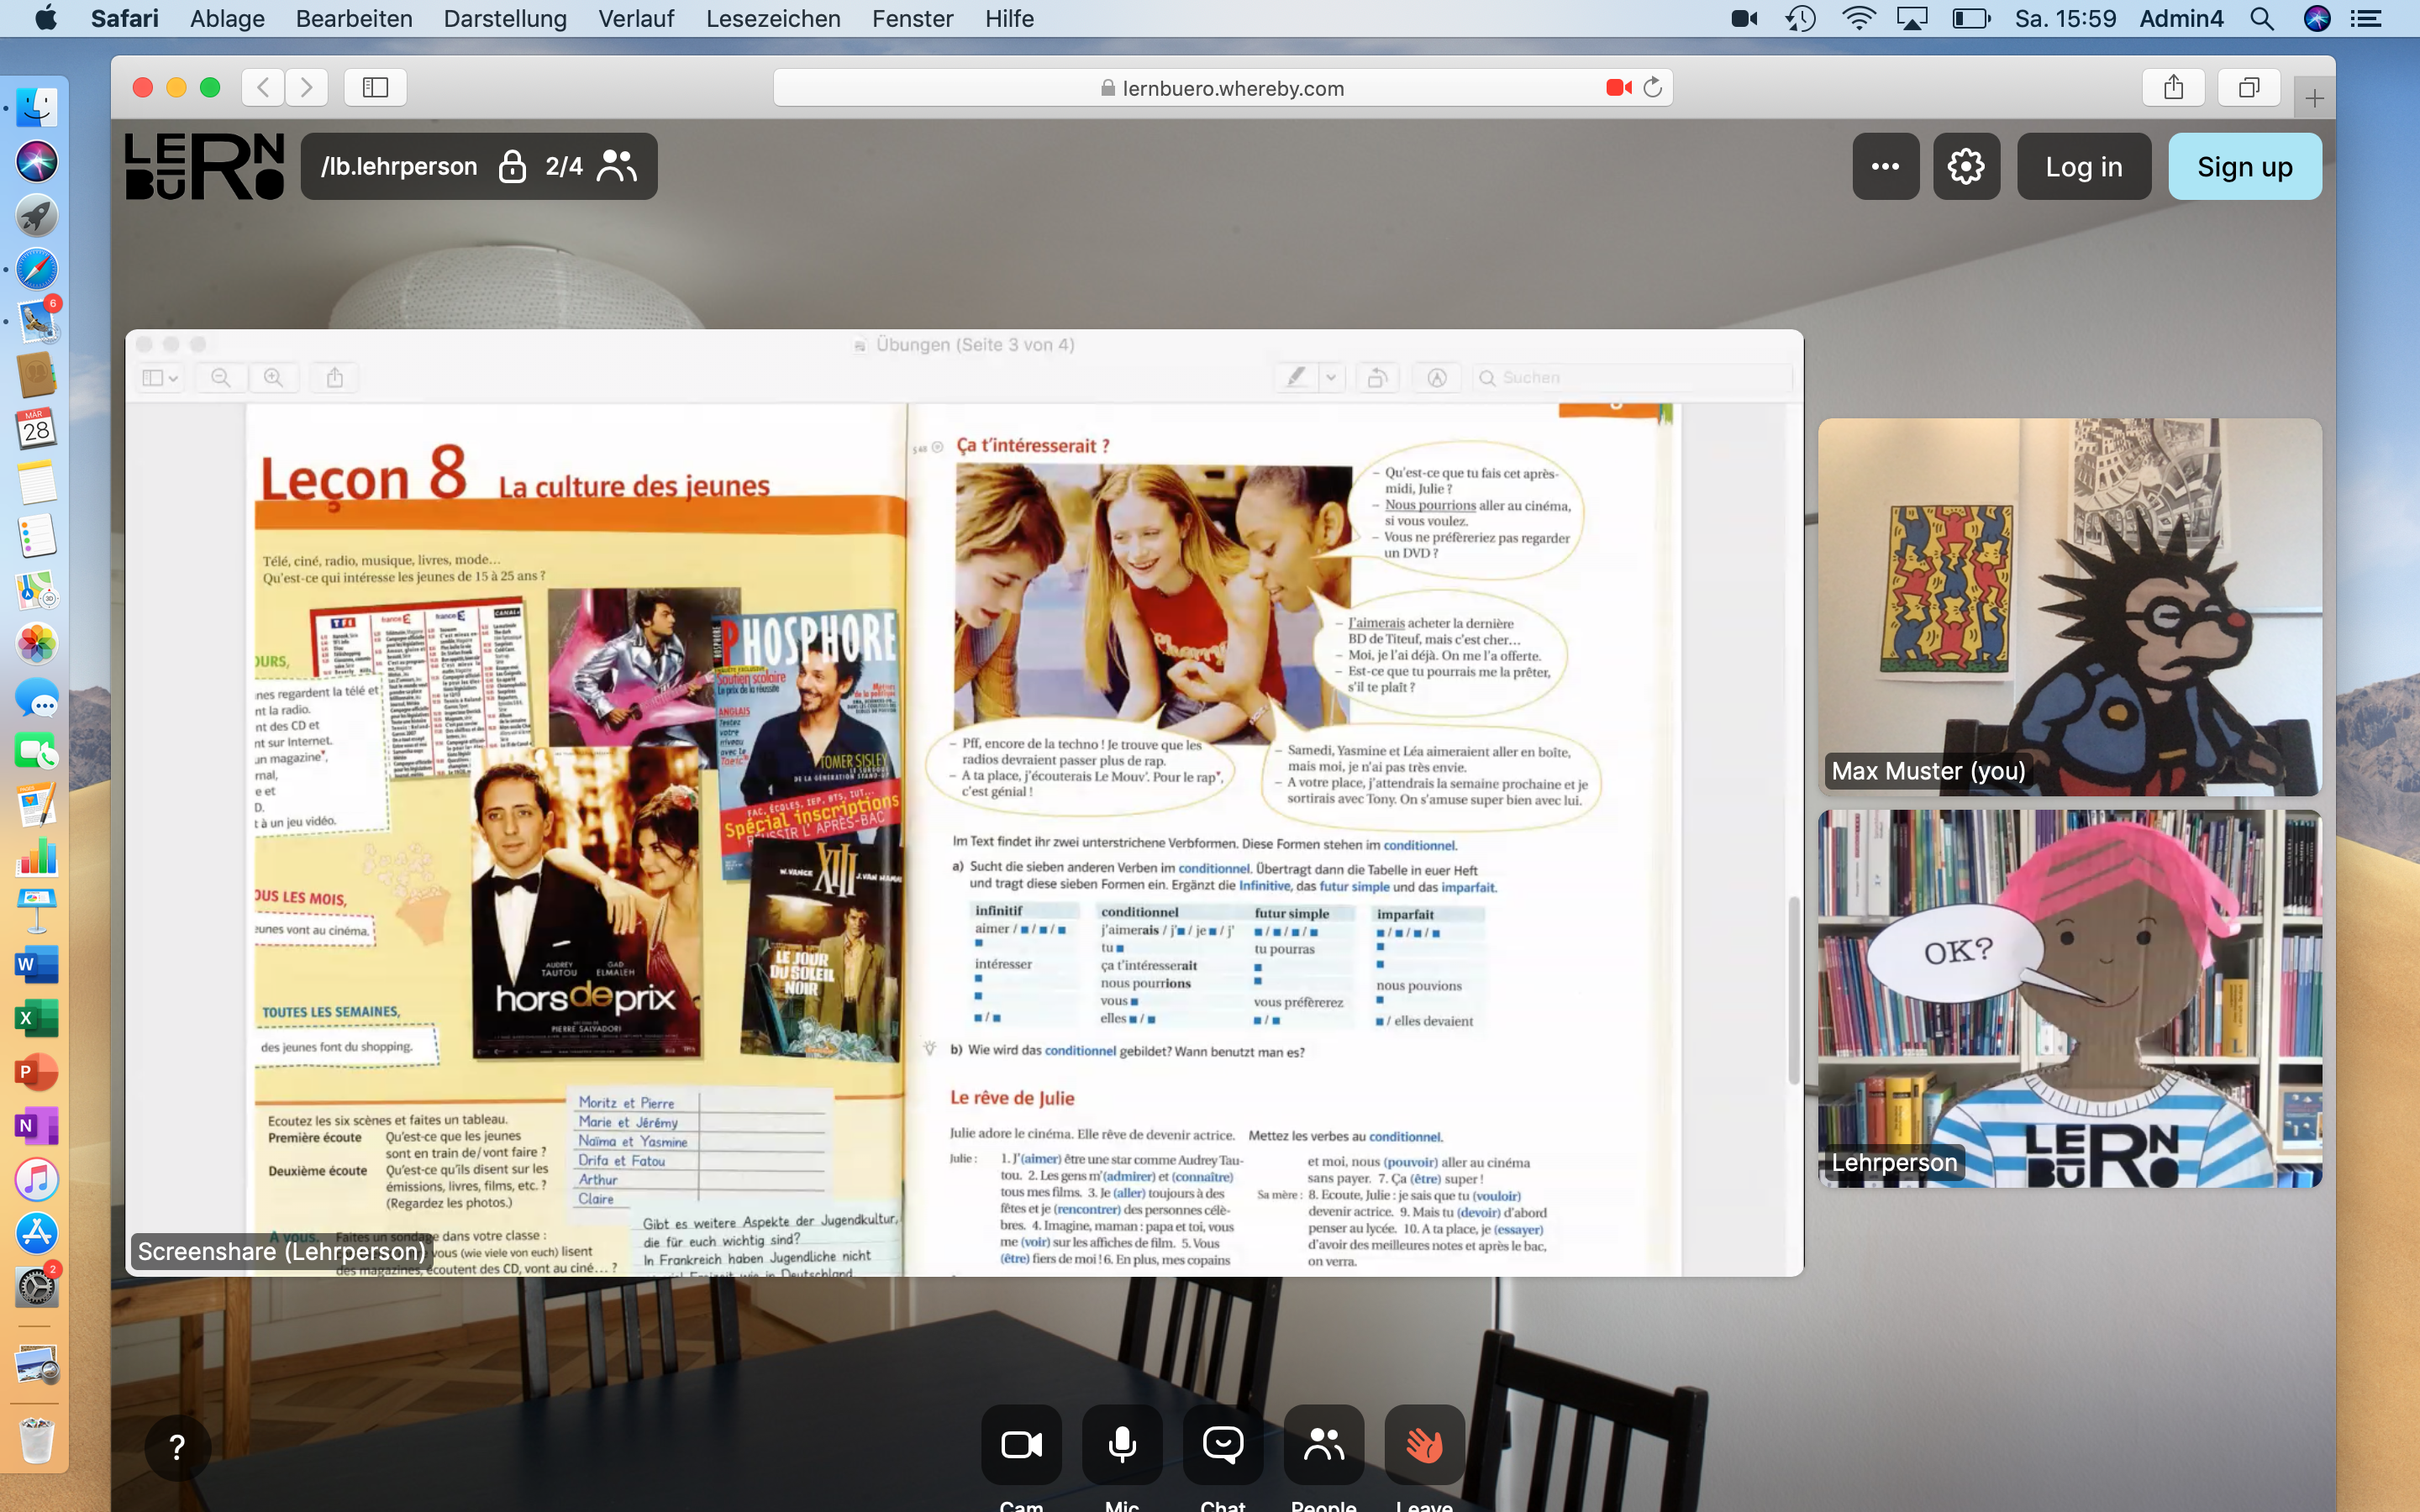Open the Bearbeiten menu
This screenshot has height=1512, width=2420.
pyautogui.click(x=354, y=18)
